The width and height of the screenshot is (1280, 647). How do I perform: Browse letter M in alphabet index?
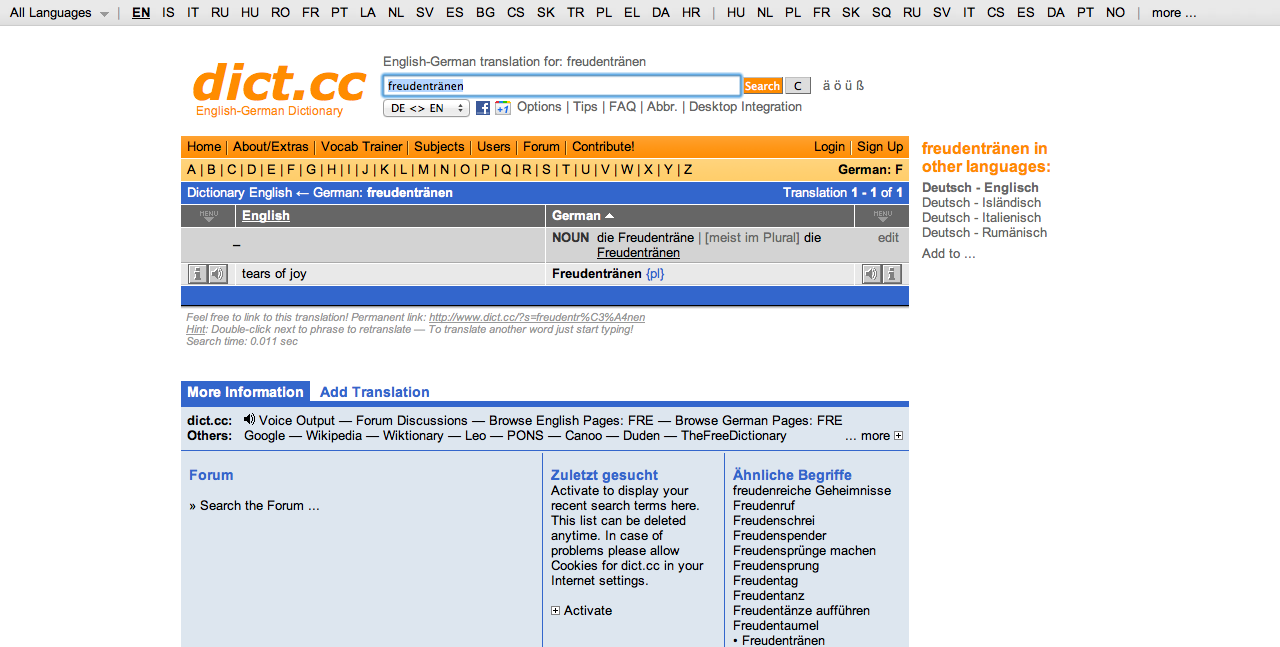coord(423,170)
